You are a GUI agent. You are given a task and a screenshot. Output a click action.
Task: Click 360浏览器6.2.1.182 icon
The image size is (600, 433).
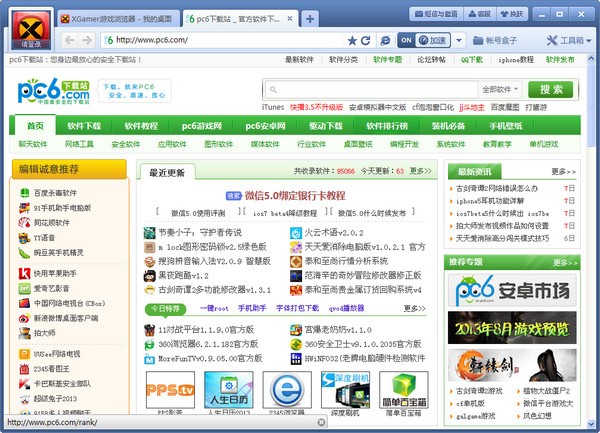149,344
